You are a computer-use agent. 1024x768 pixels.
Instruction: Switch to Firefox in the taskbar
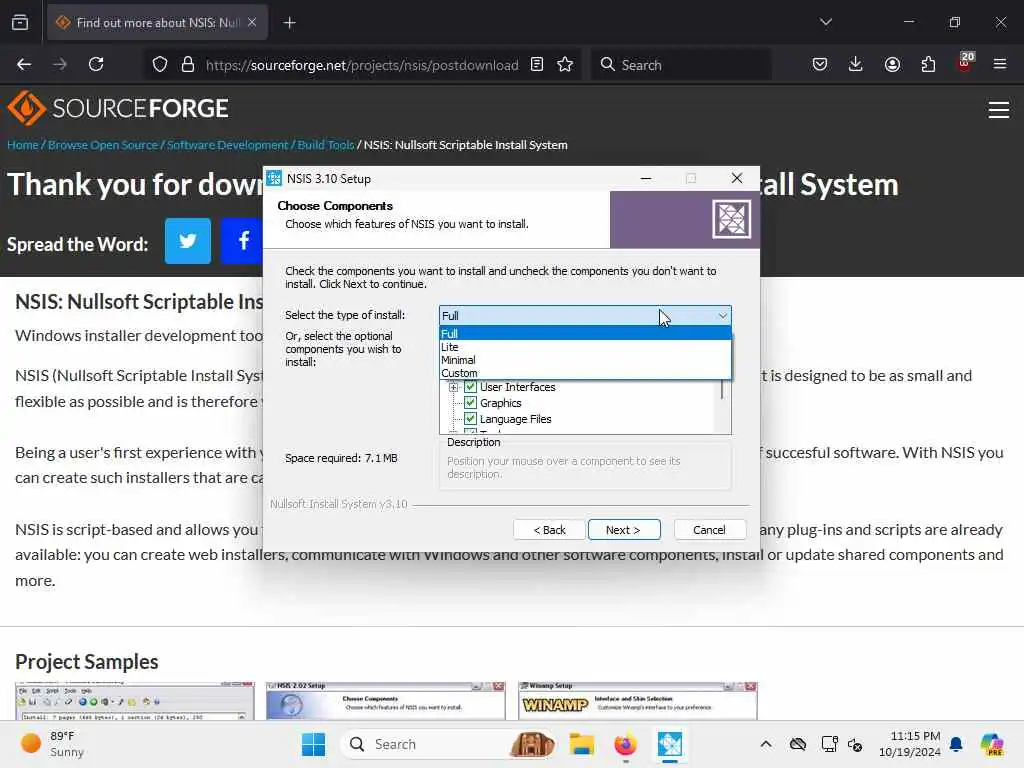click(x=625, y=744)
